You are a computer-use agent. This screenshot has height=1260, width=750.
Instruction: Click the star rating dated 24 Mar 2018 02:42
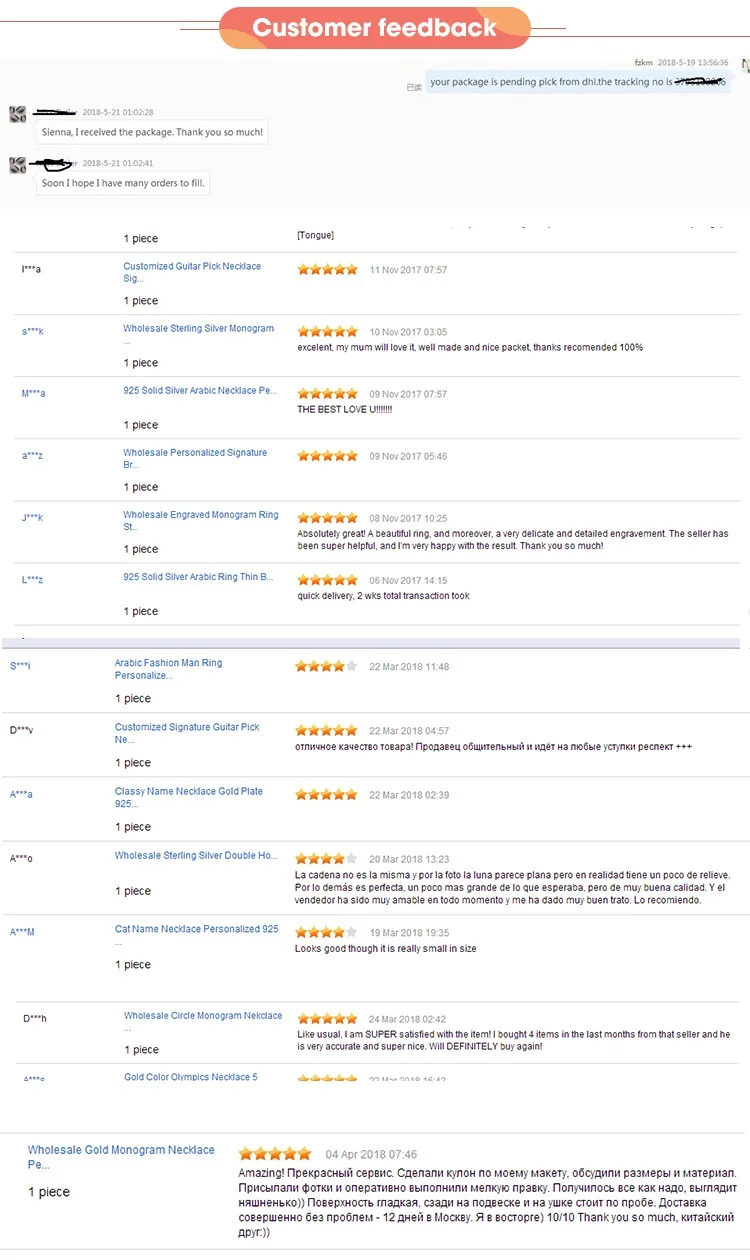(x=327, y=1019)
